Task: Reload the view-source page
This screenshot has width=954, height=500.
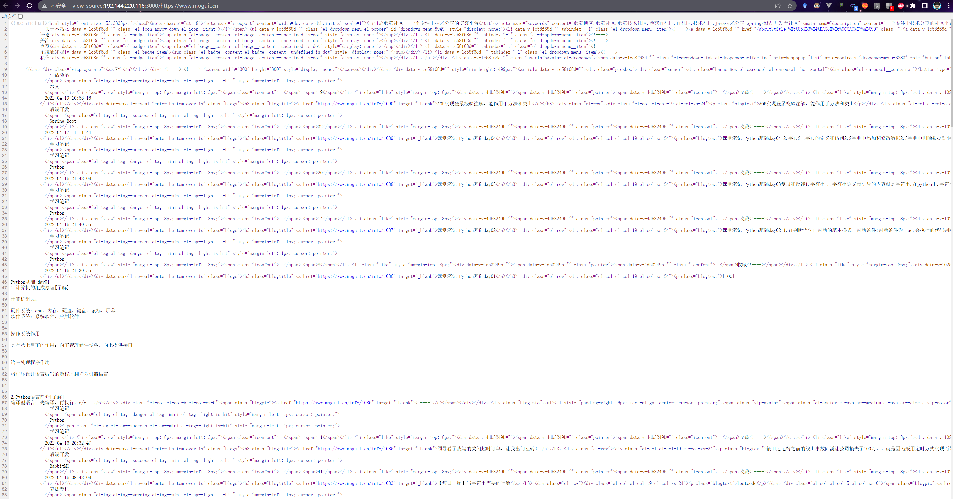Action: pyautogui.click(x=29, y=5)
